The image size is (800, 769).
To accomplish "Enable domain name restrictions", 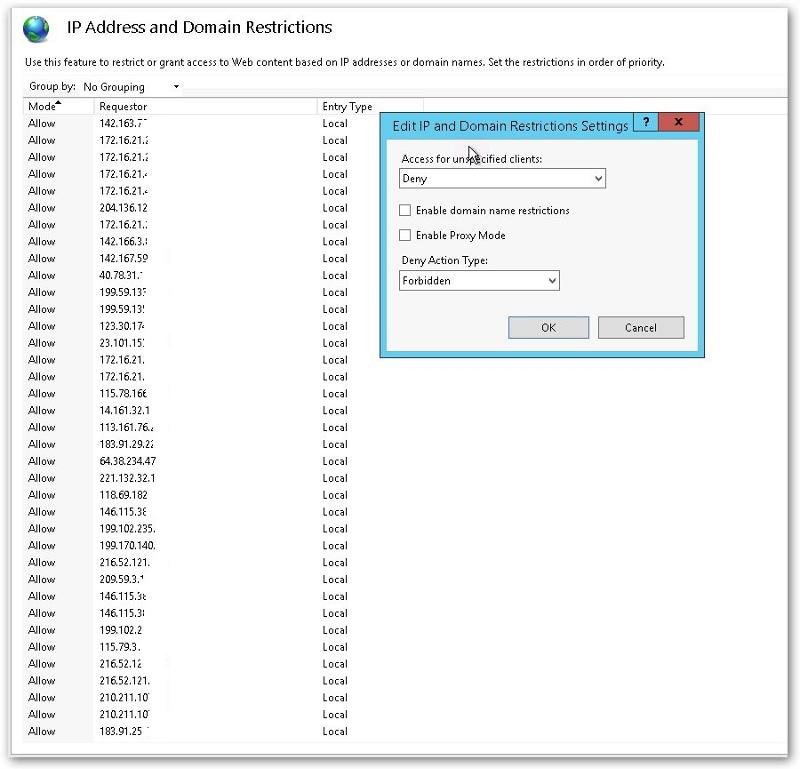I will coord(404,211).
